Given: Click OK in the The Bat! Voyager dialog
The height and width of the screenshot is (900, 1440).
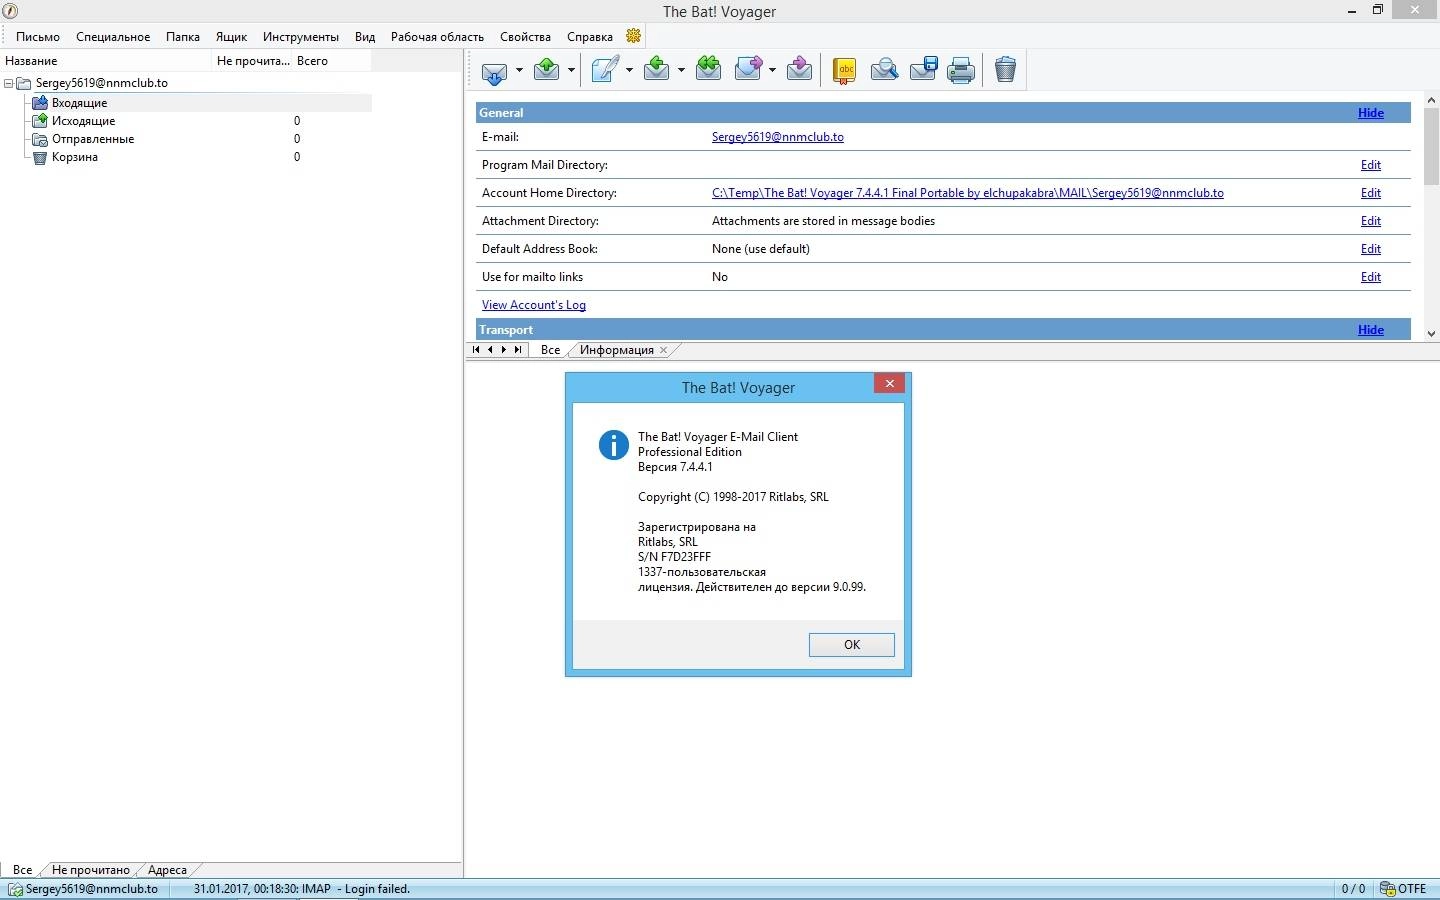Looking at the screenshot, I should tap(852, 645).
